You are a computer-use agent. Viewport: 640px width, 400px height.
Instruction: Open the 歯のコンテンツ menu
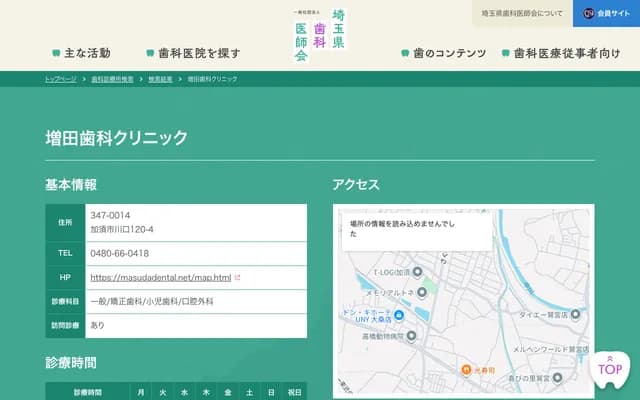pos(444,53)
